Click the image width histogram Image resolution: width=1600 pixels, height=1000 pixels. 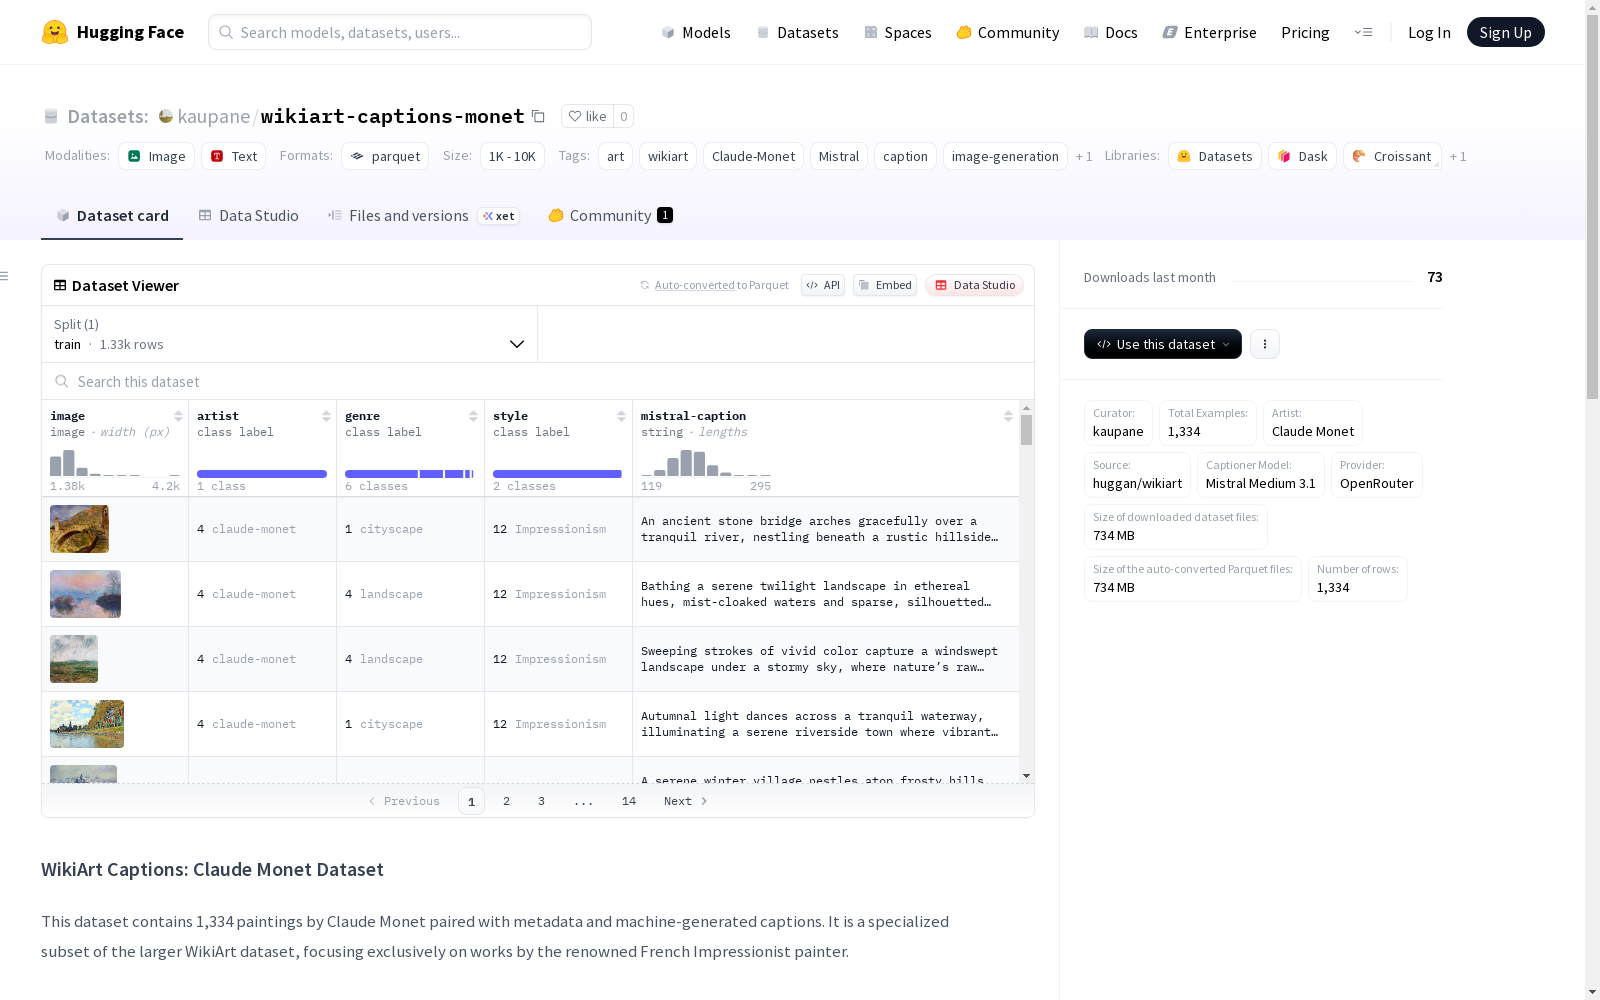pos(115,462)
